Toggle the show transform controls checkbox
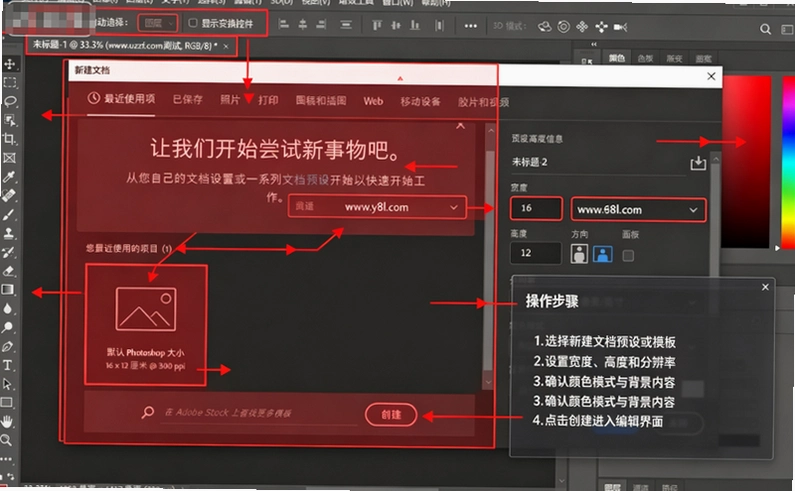The width and height of the screenshot is (795, 491). click(193, 23)
